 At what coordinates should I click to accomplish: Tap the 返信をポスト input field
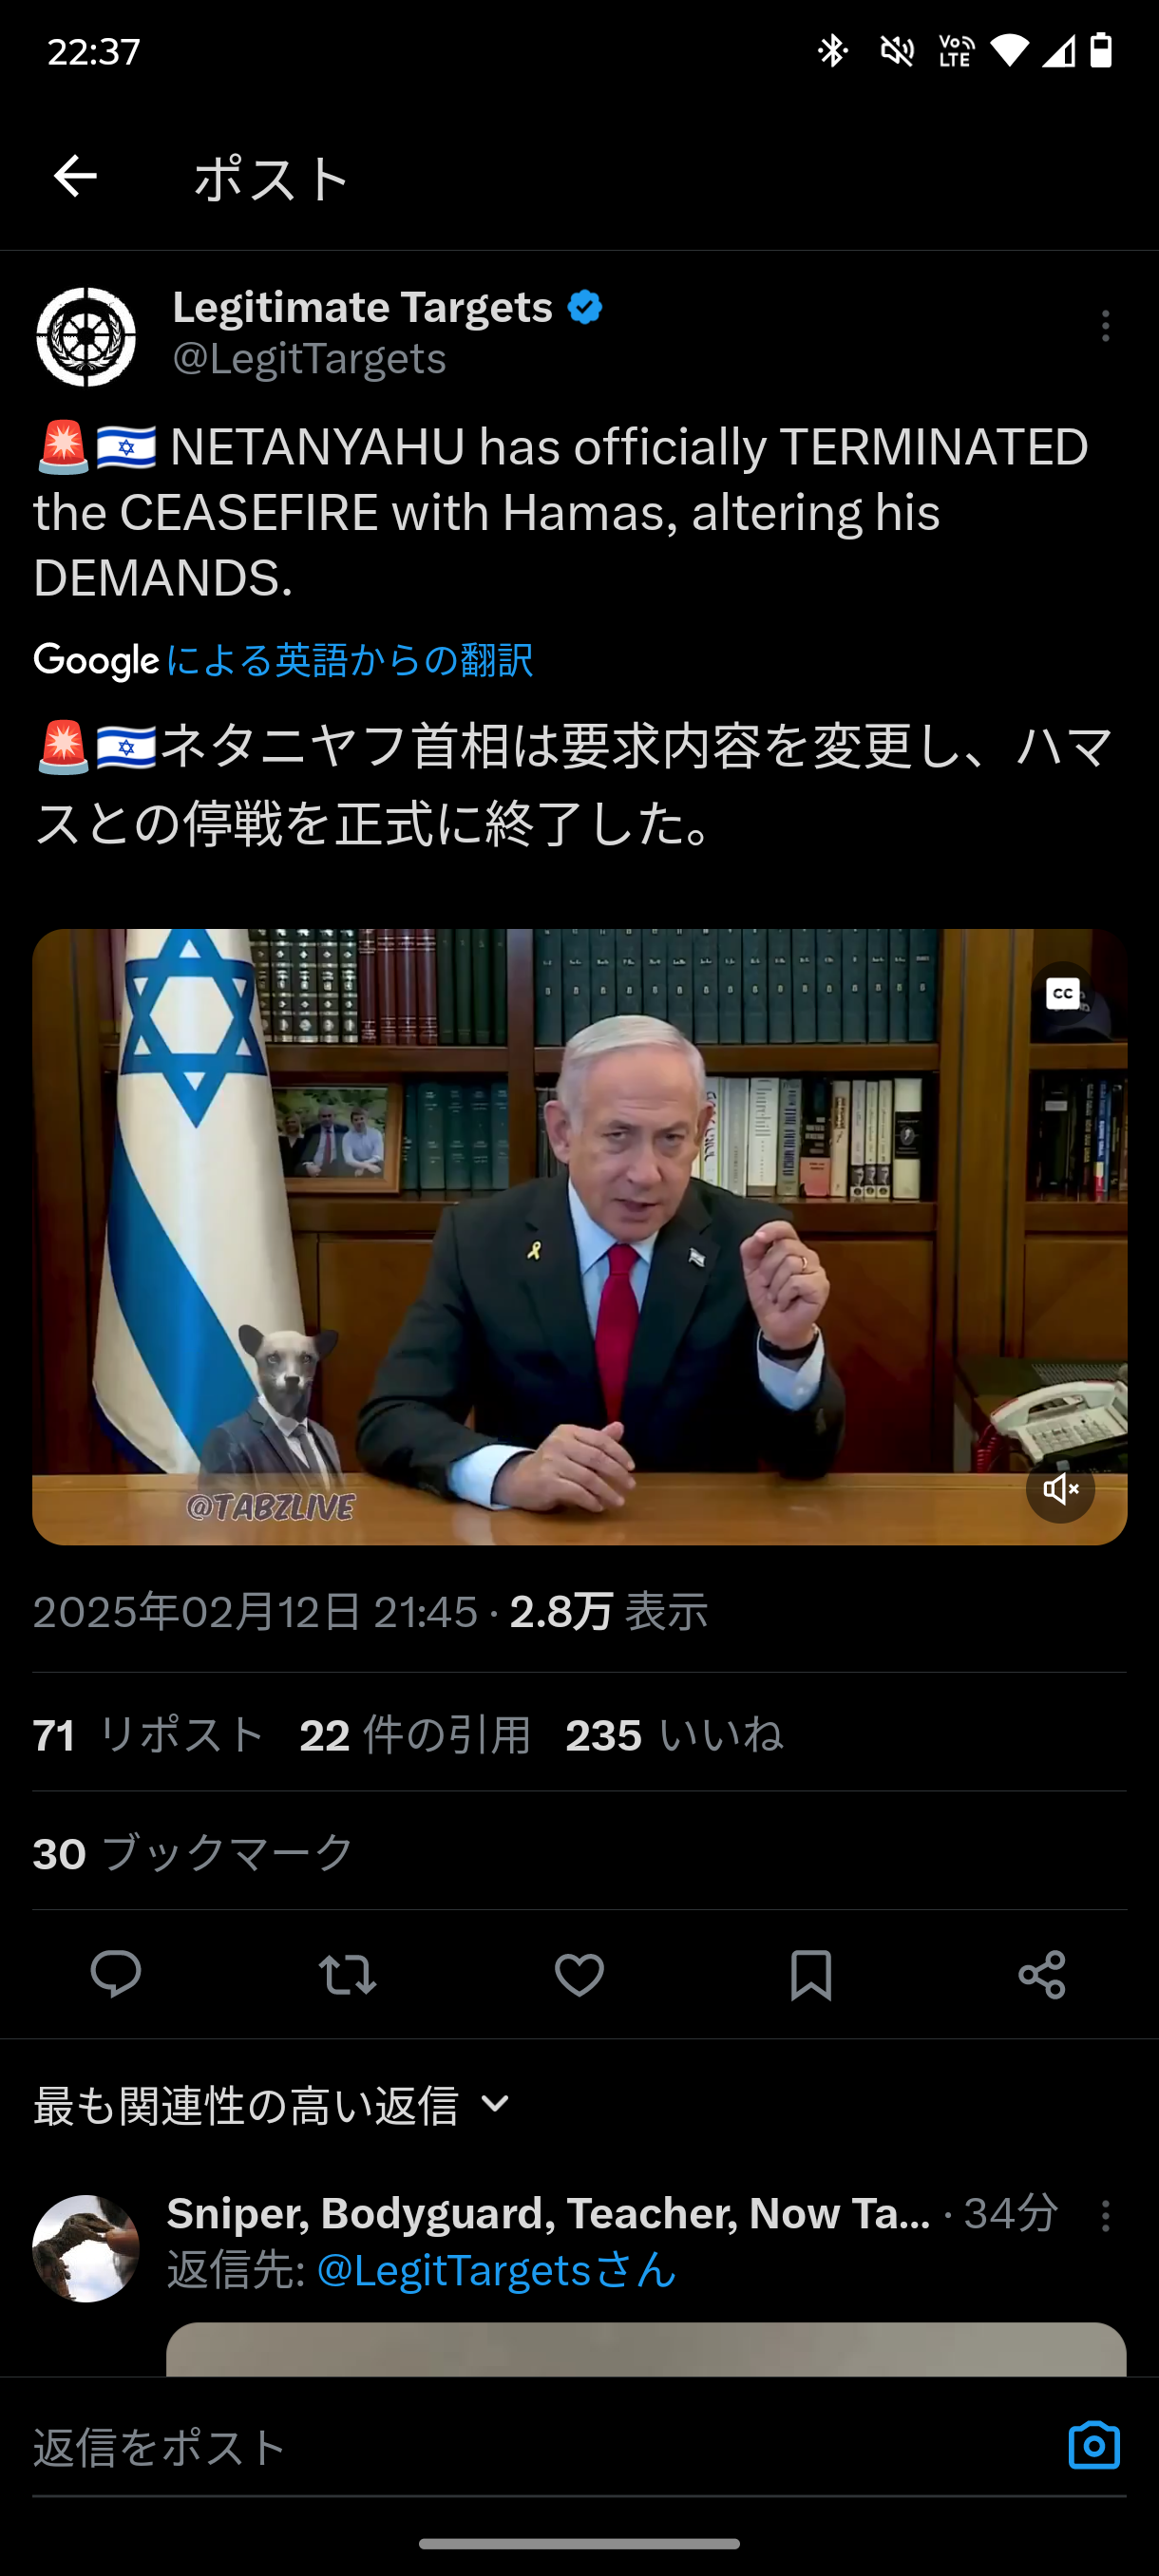(540, 2446)
